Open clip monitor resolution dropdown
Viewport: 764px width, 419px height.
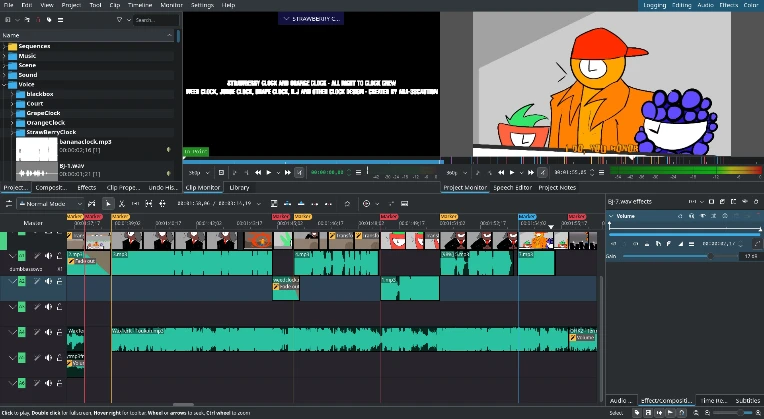[x=199, y=172]
